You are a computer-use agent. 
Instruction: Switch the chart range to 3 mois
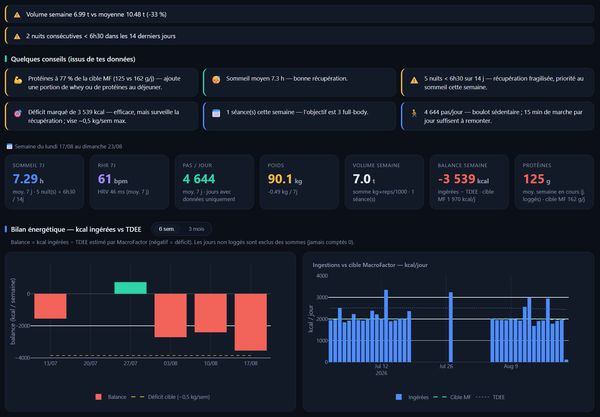pos(196,229)
